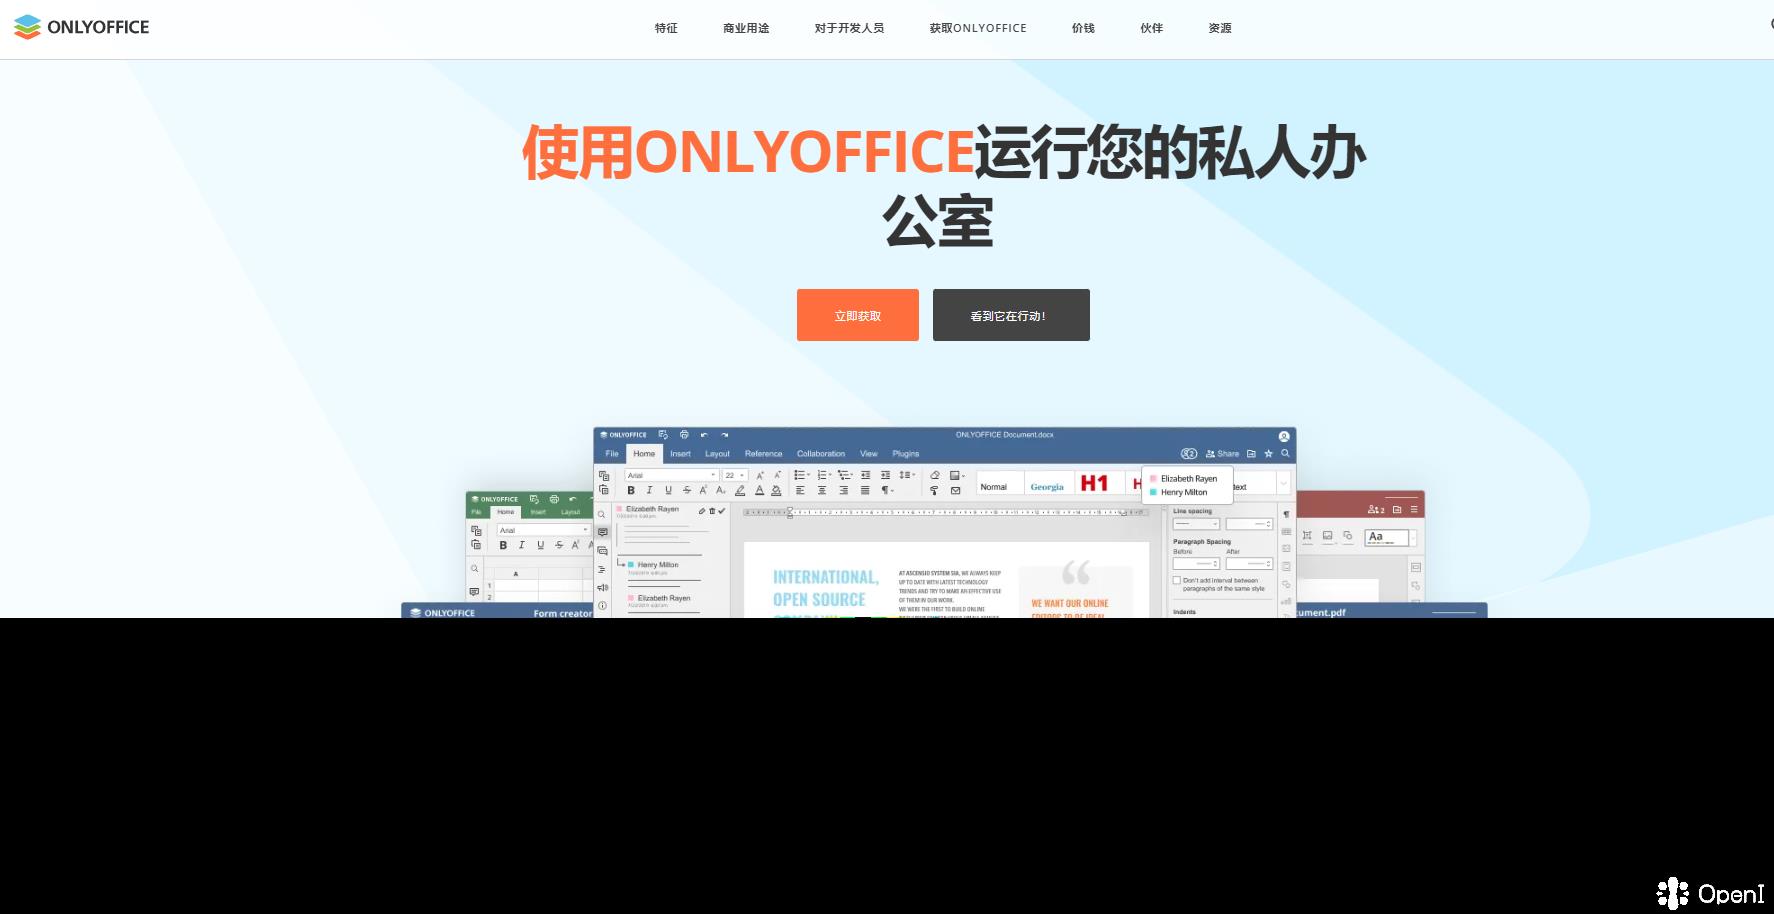Viewport: 1774px width, 914px height.
Task: Click the Paragraph Spacing Before input field
Action: click(1196, 563)
